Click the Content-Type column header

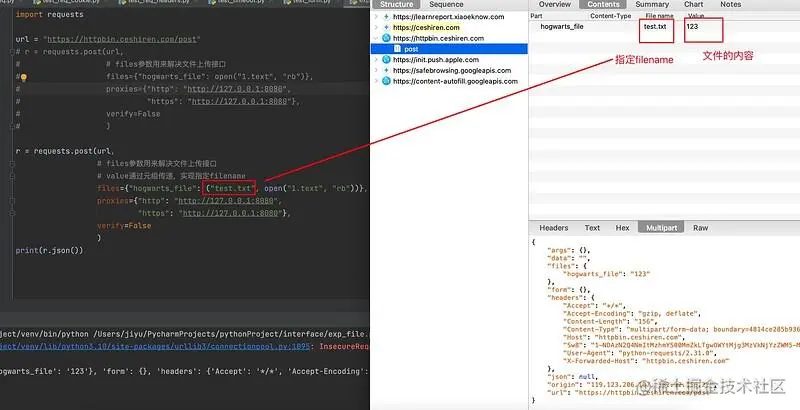610,16
